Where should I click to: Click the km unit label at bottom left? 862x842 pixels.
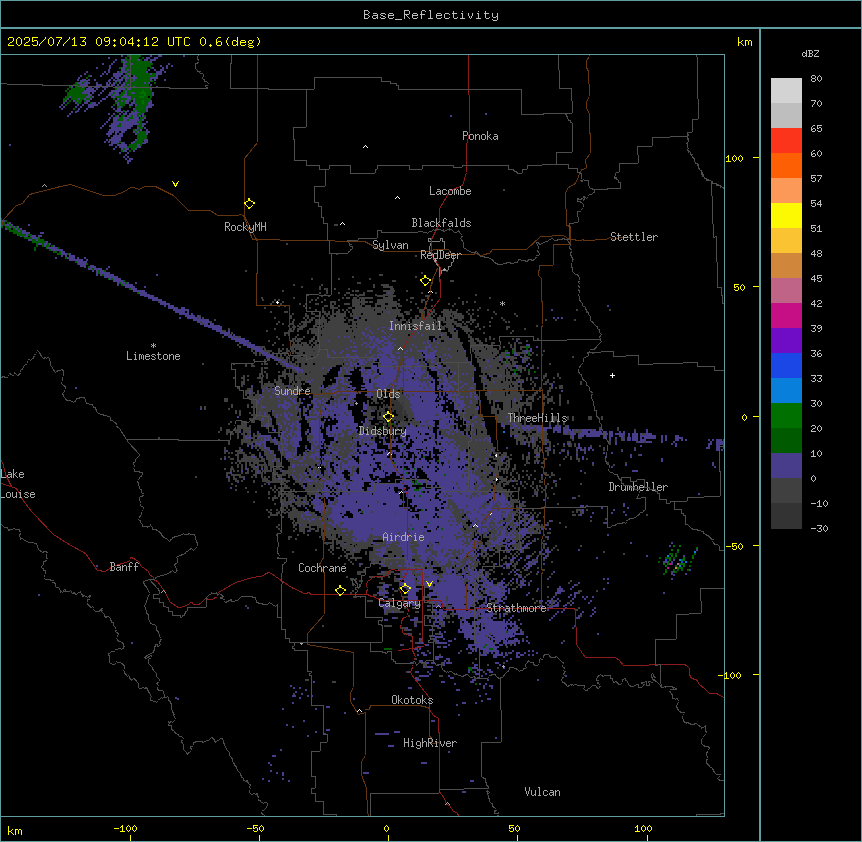click(x=15, y=830)
